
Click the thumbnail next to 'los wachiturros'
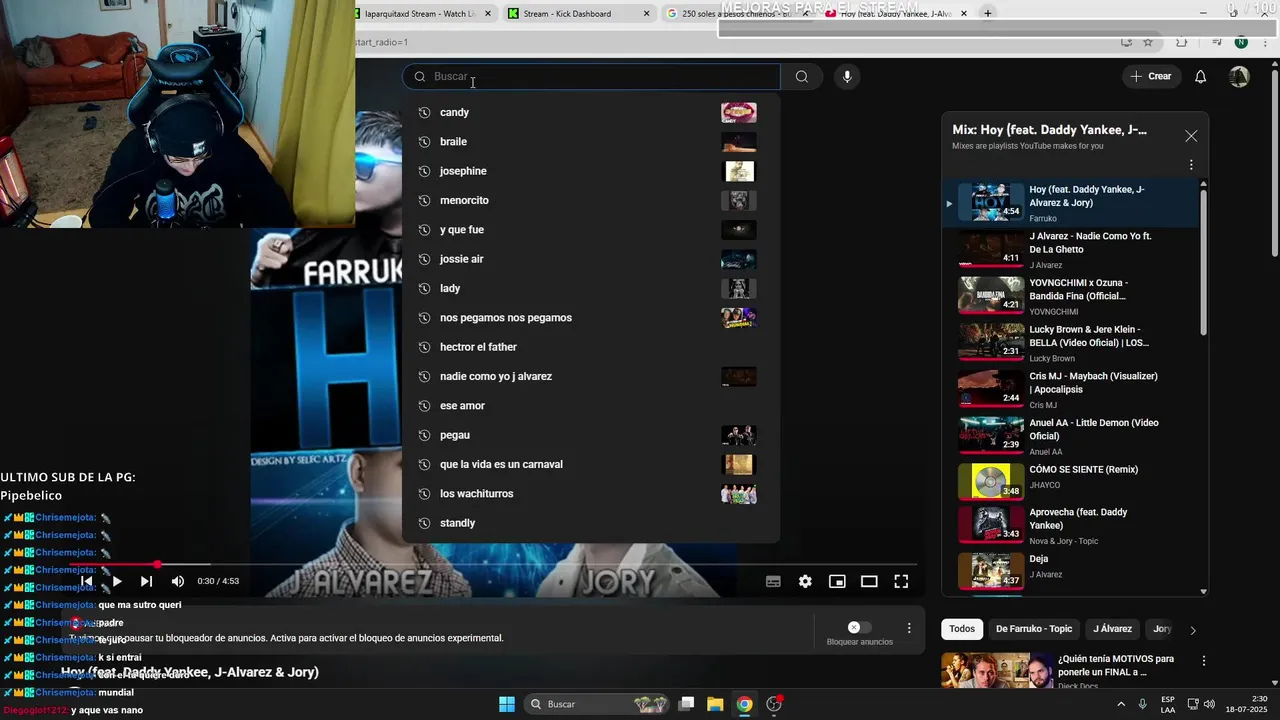(x=739, y=494)
